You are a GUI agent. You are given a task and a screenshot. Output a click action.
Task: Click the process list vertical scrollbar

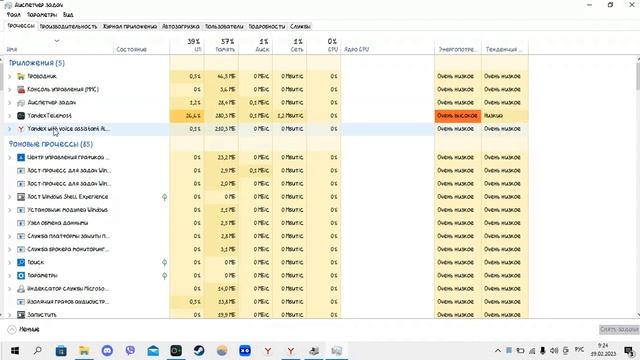[x=638, y=188]
